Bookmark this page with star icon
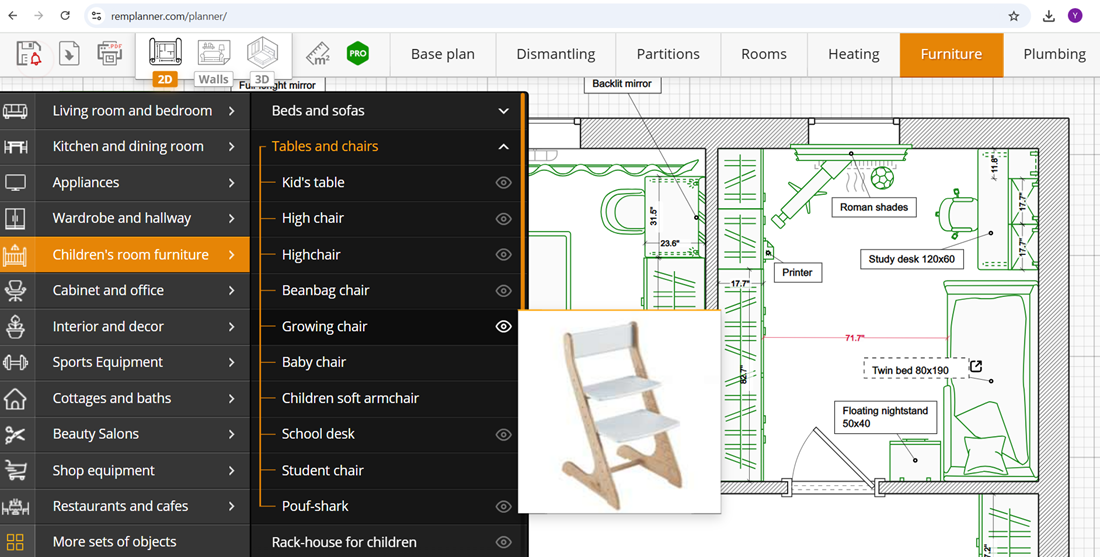This screenshot has width=1100, height=557. coord(1014,16)
